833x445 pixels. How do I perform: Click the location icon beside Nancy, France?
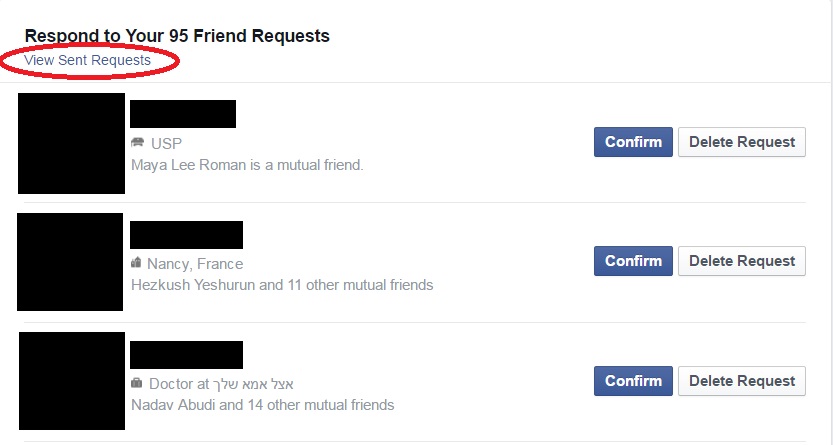pyautogui.click(x=137, y=263)
